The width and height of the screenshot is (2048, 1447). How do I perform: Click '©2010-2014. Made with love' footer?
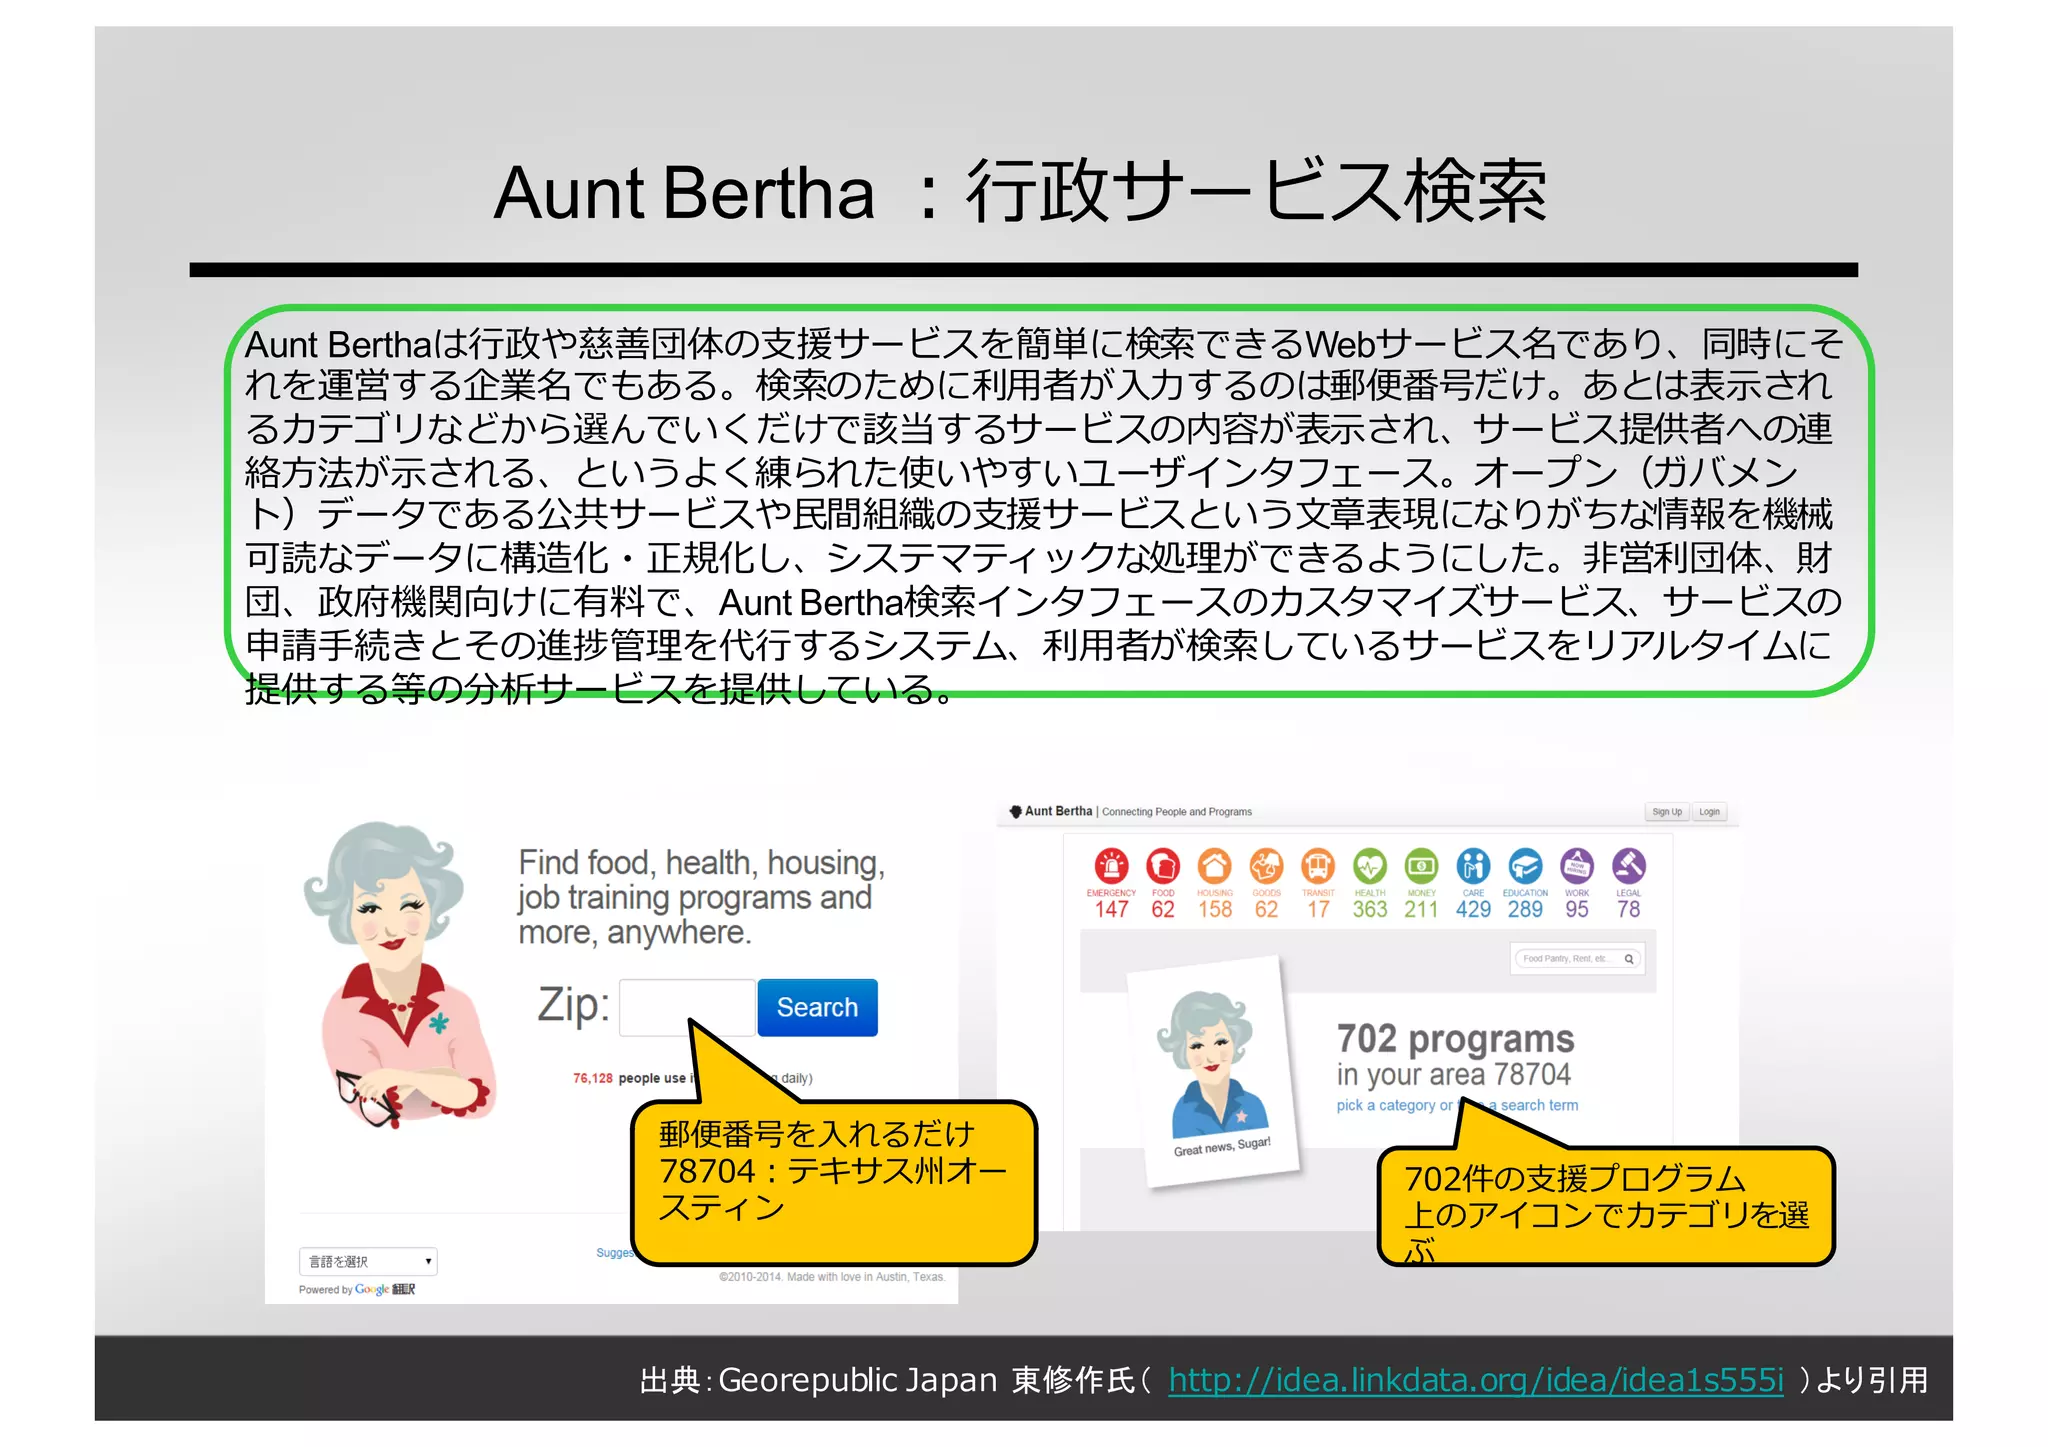832,1277
